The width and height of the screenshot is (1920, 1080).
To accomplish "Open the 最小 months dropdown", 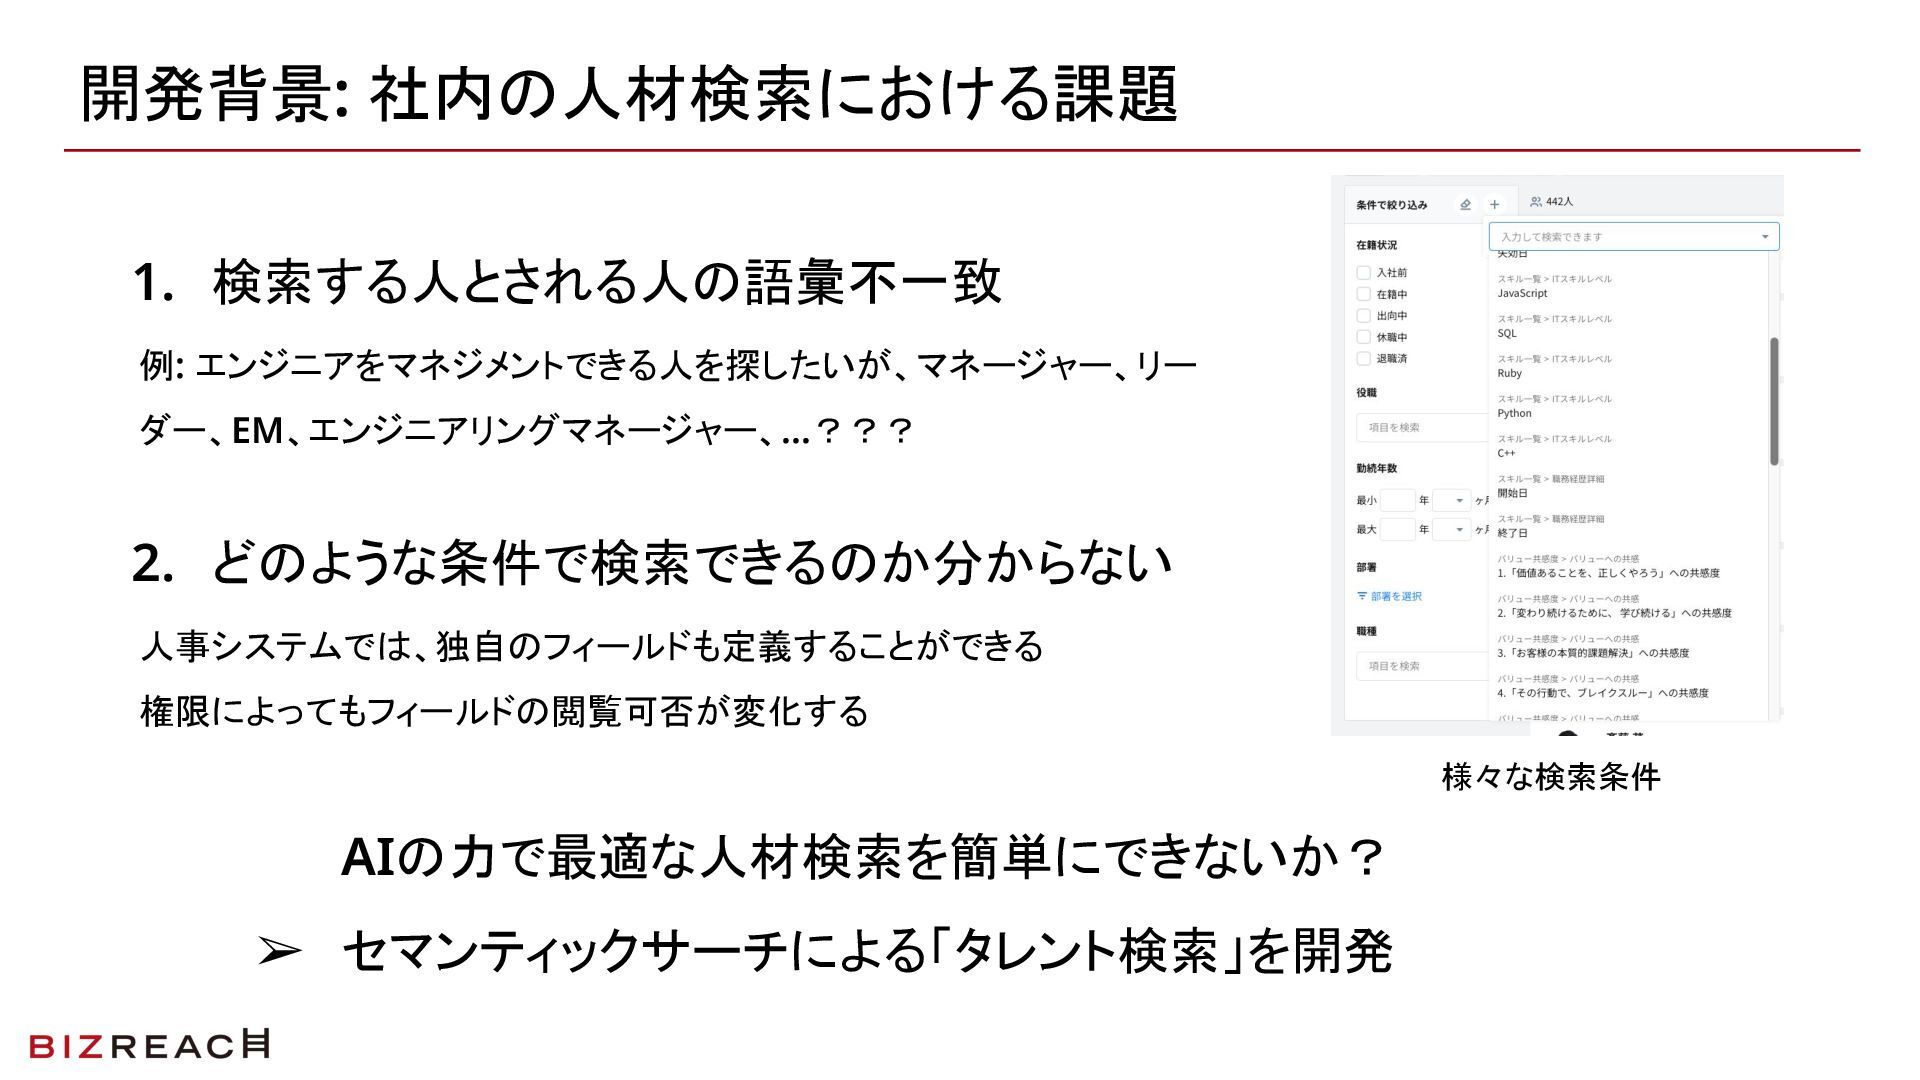I will point(1459,500).
